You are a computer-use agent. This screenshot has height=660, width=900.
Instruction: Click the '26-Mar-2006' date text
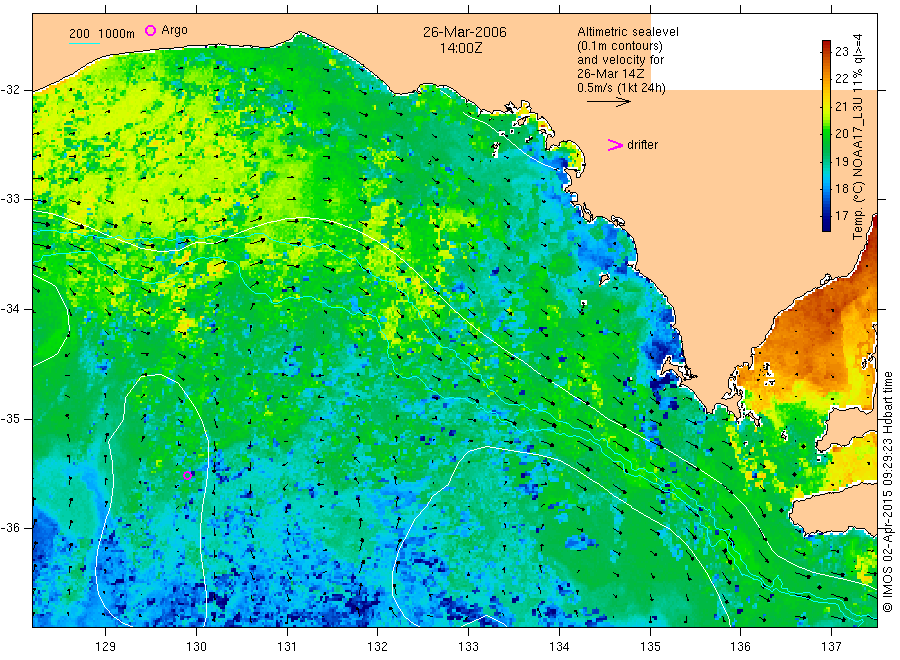click(x=465, y=32)
